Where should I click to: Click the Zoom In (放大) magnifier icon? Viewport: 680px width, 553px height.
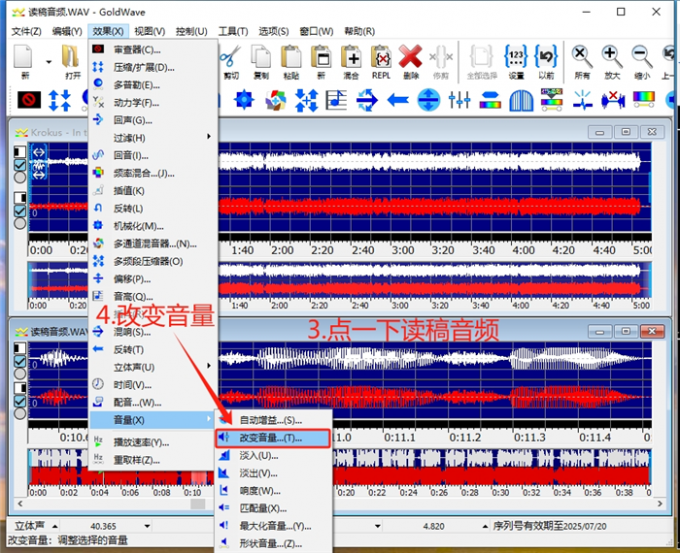[612, 57]
